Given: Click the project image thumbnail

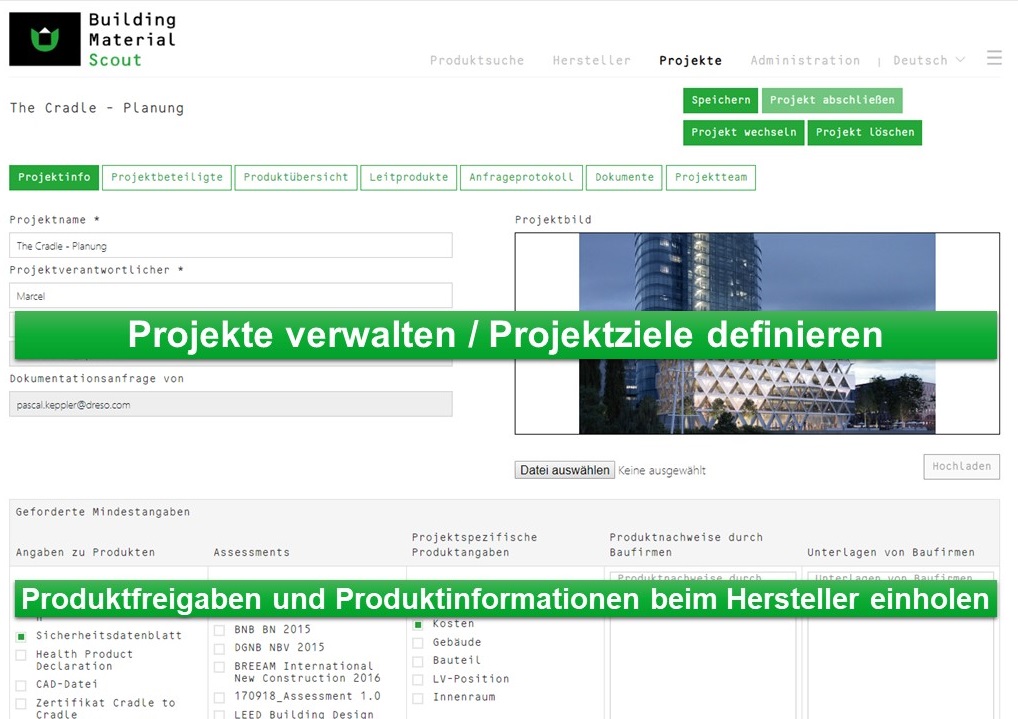Looking at the screenshot, I should pyautogui.click(x=757, y=333).
